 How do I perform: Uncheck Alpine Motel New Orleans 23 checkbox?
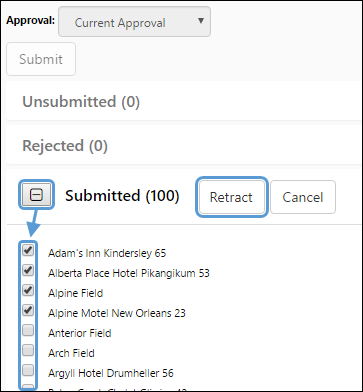[28, 310]
